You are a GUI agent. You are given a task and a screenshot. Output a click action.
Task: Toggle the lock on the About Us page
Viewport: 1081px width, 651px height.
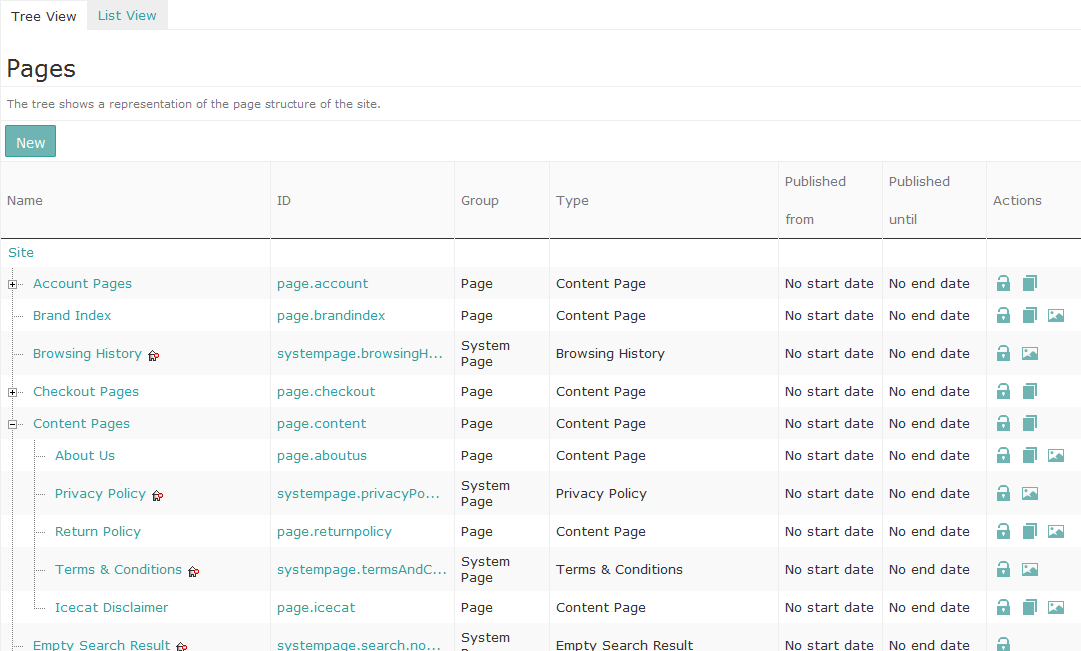click(1003, 455)
